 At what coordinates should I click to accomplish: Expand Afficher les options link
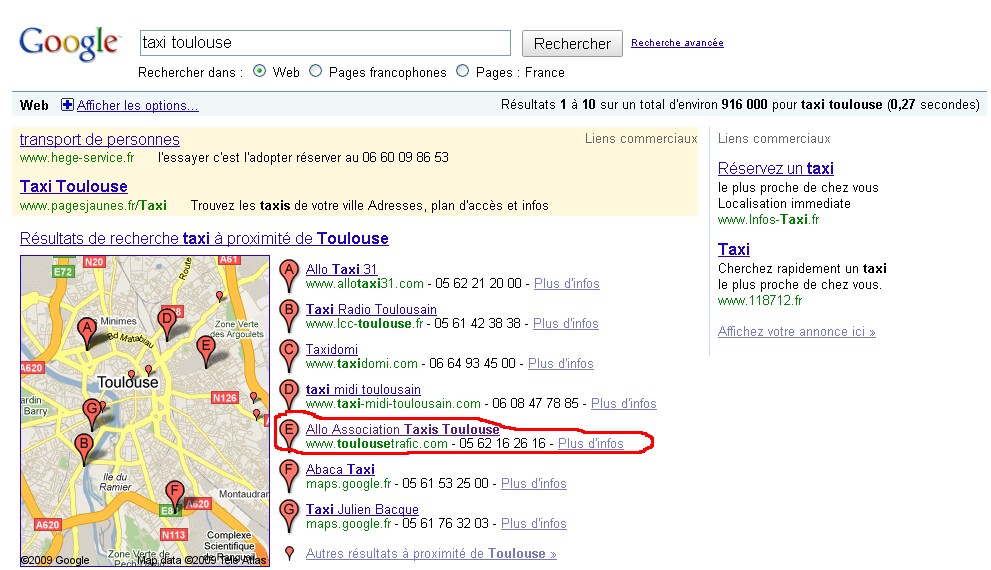point(138,106)
